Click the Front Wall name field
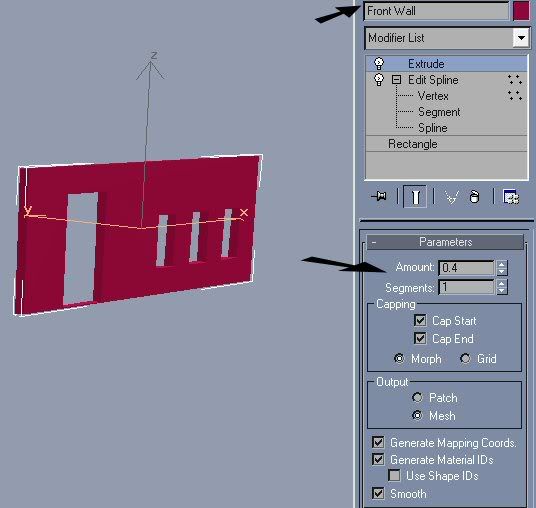Screen dimensions: 536x508 click(x=437, y=11)
